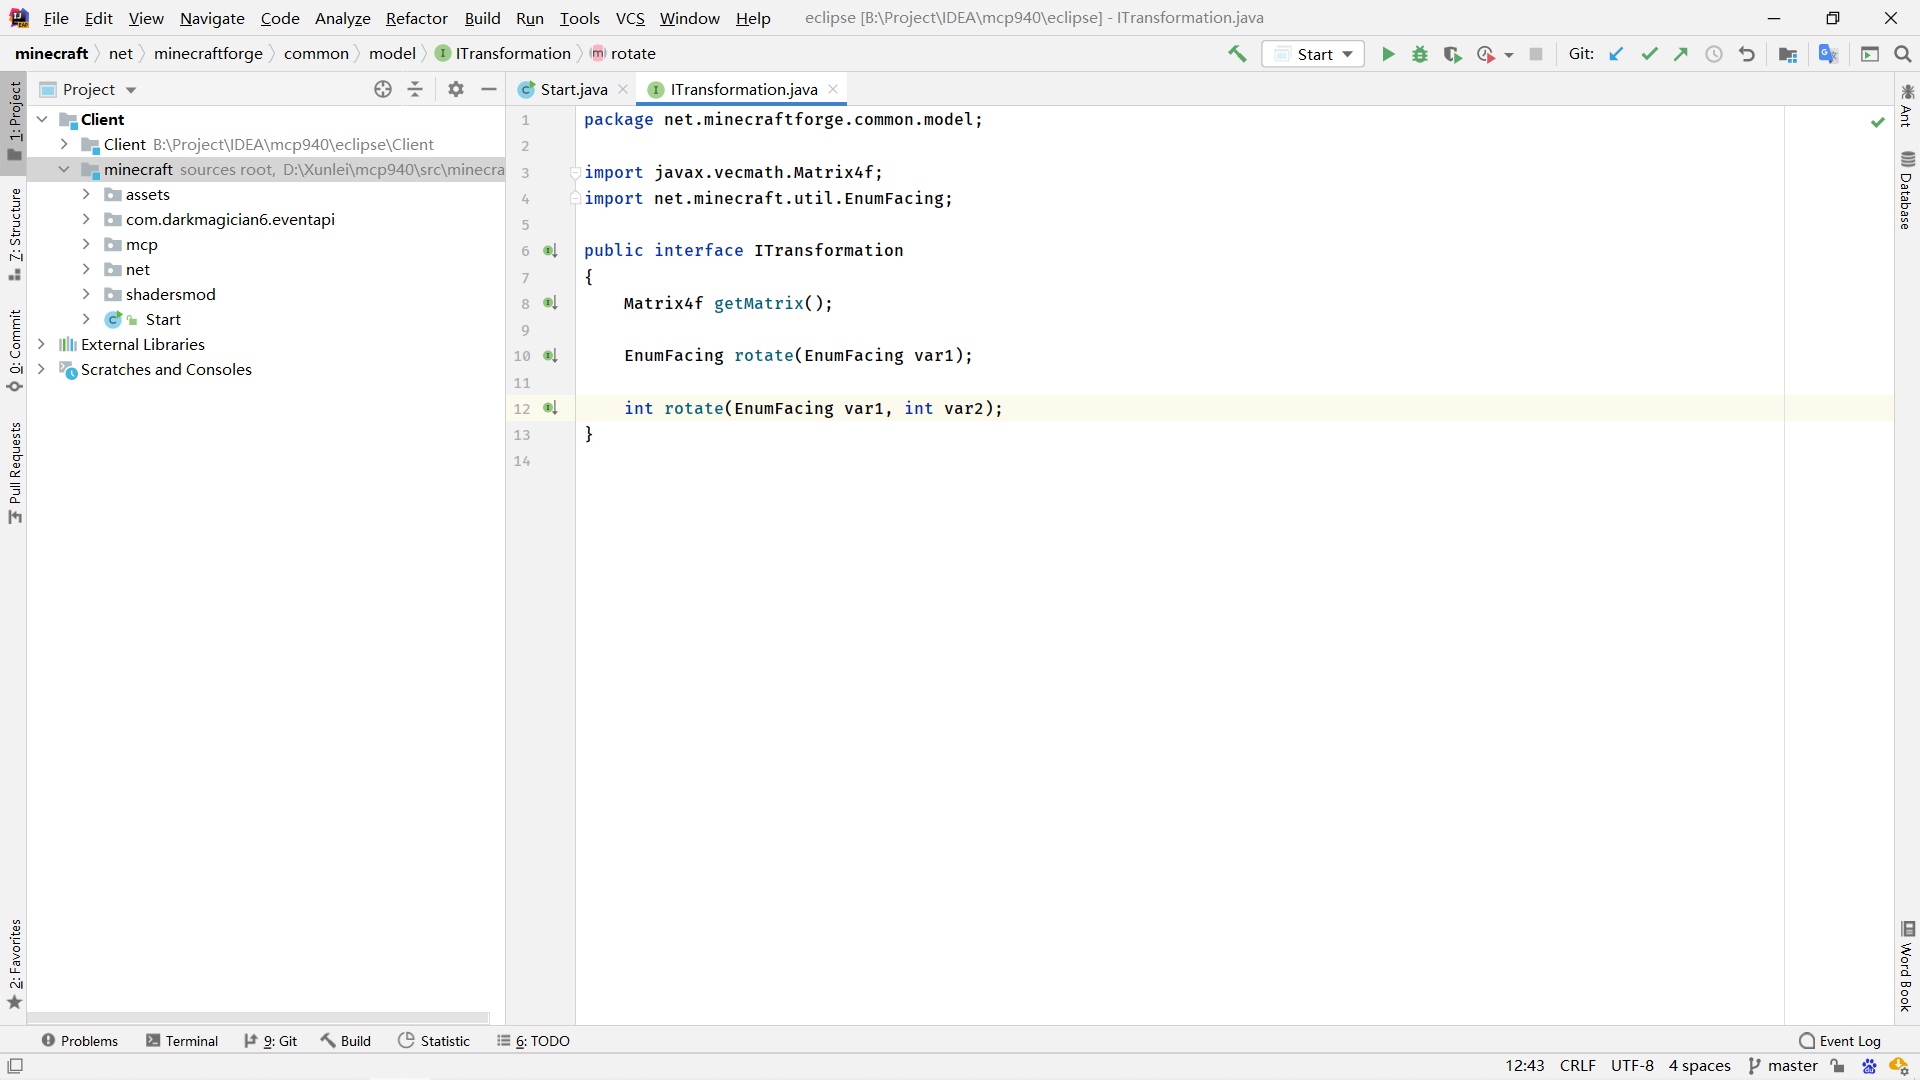This screenshot has width=1920, height=1080.
Task: Switch to the Start.java tab
Action: pos(573,89)
